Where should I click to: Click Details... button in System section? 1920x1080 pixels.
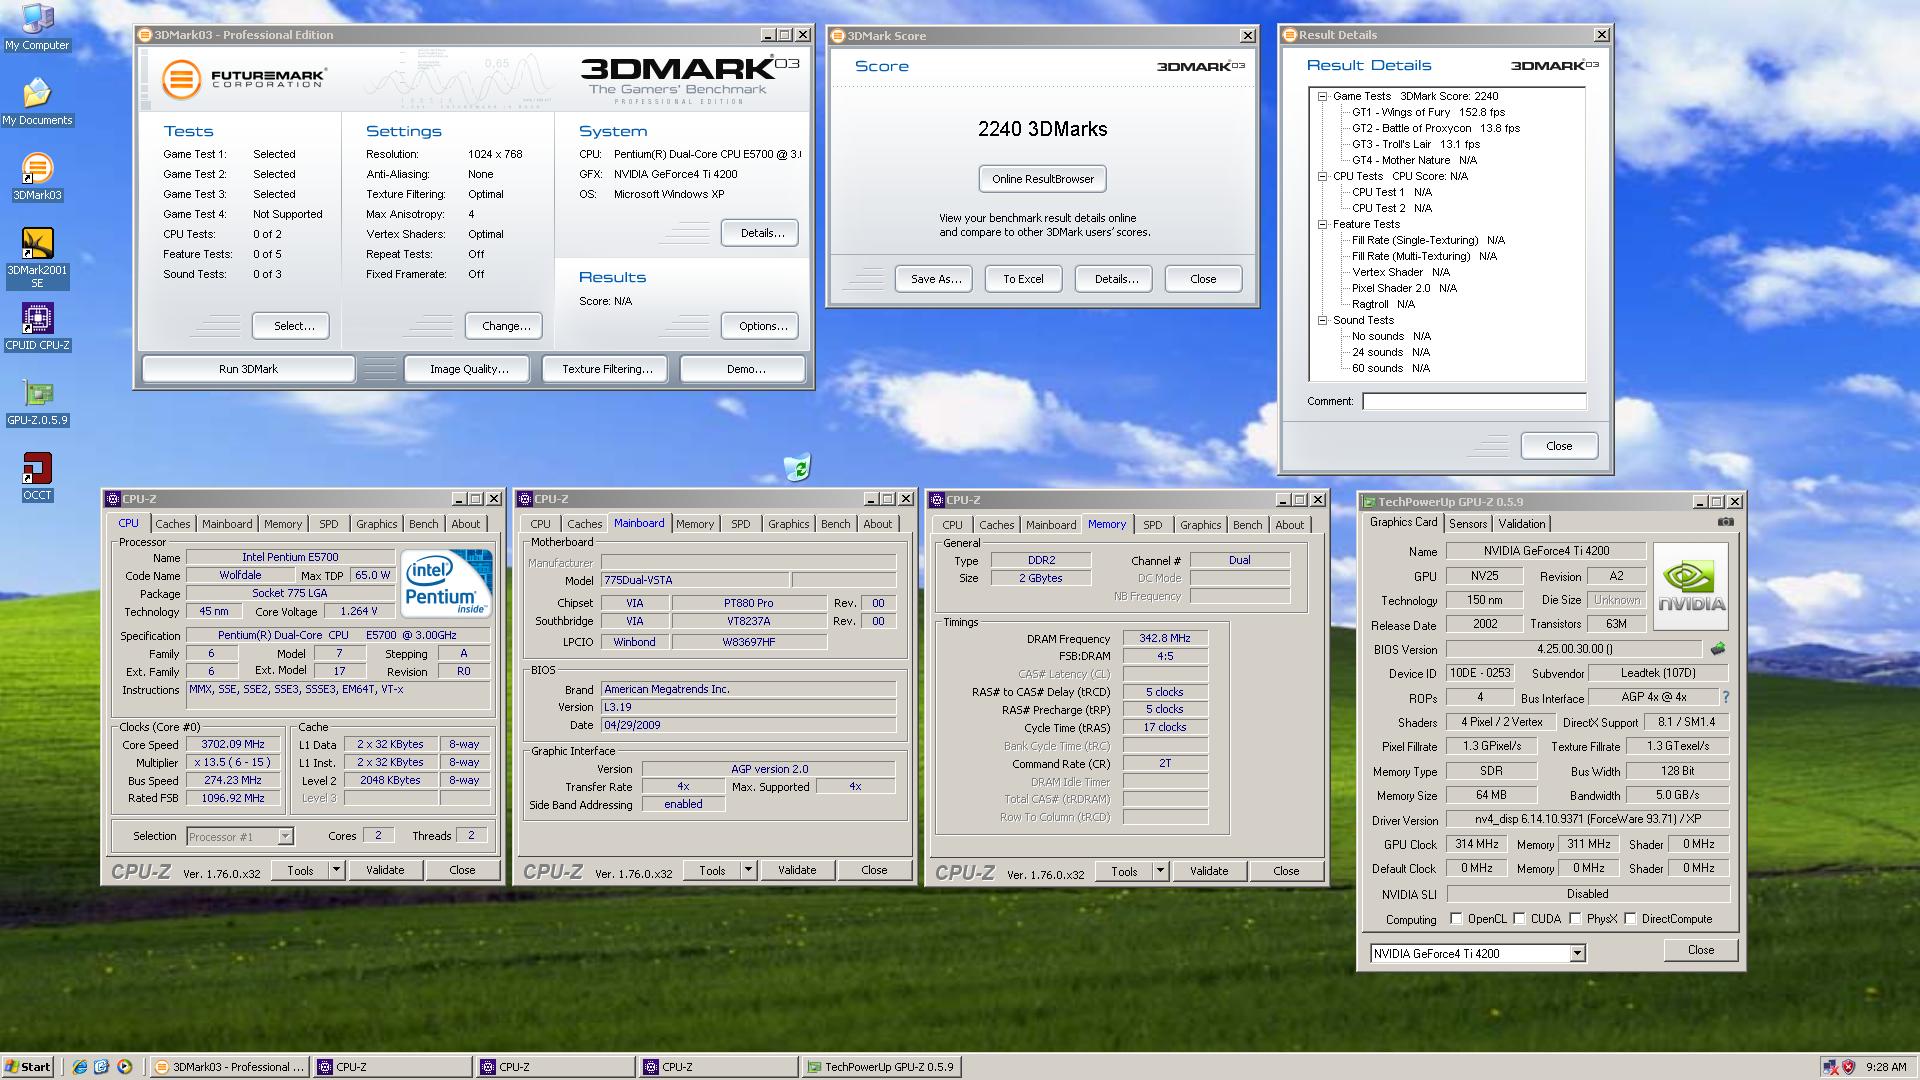(762, 233)
